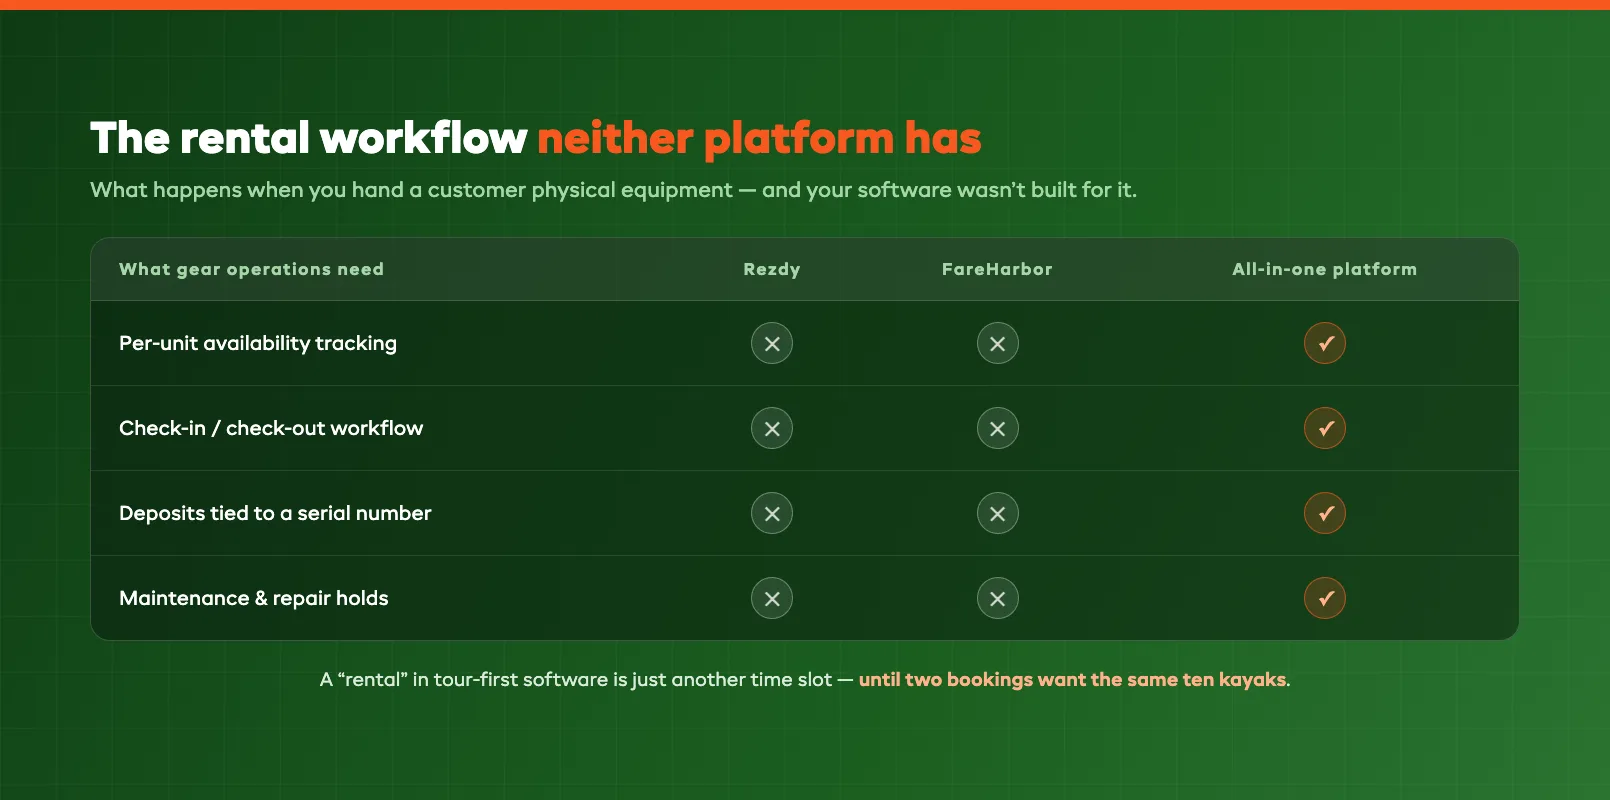Click the 'What gear operations need' header
The width and height of the screenshot is (1610, 800).
[251, 269]
